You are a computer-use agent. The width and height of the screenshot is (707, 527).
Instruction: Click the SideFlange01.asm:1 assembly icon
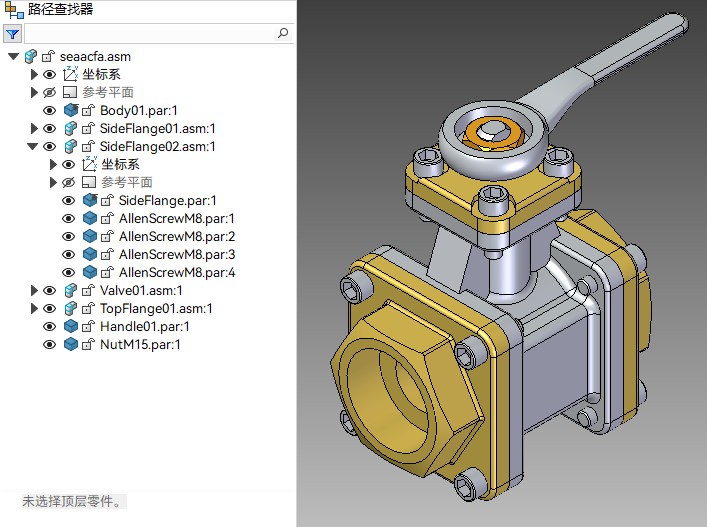click(x=71, y=128)
